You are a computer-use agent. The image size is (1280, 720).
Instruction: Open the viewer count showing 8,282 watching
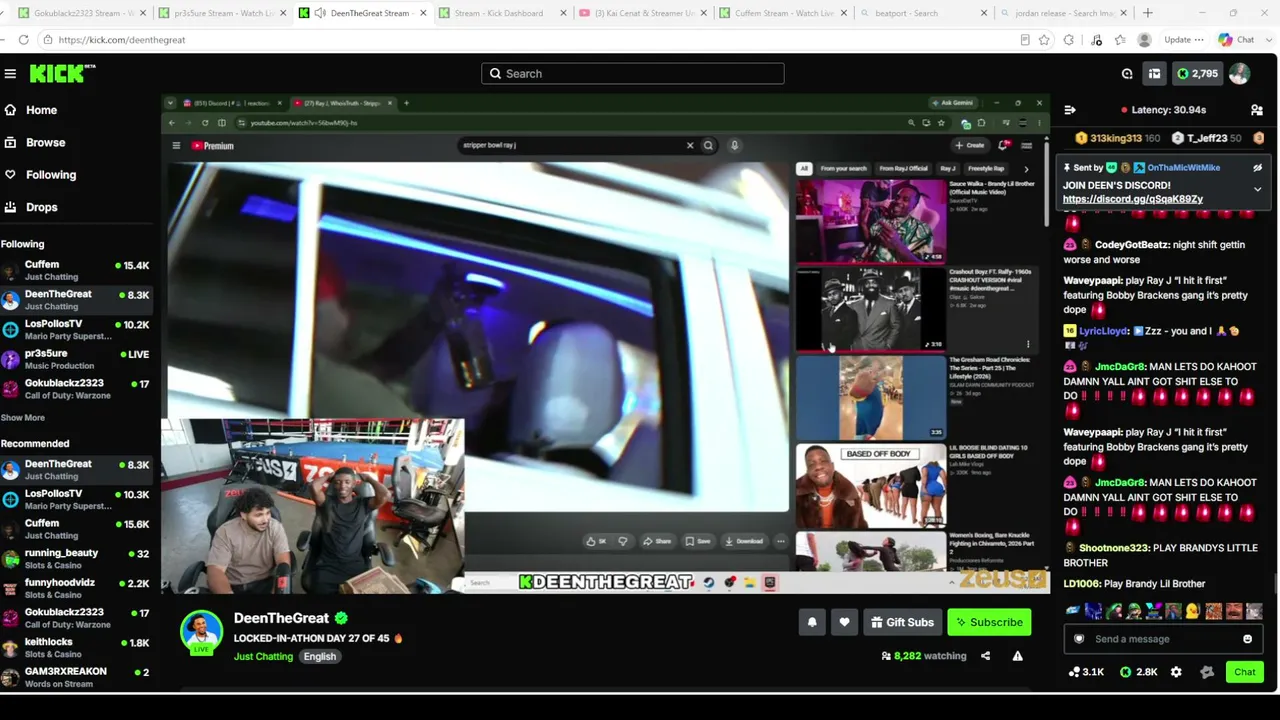tap(923, 656)
